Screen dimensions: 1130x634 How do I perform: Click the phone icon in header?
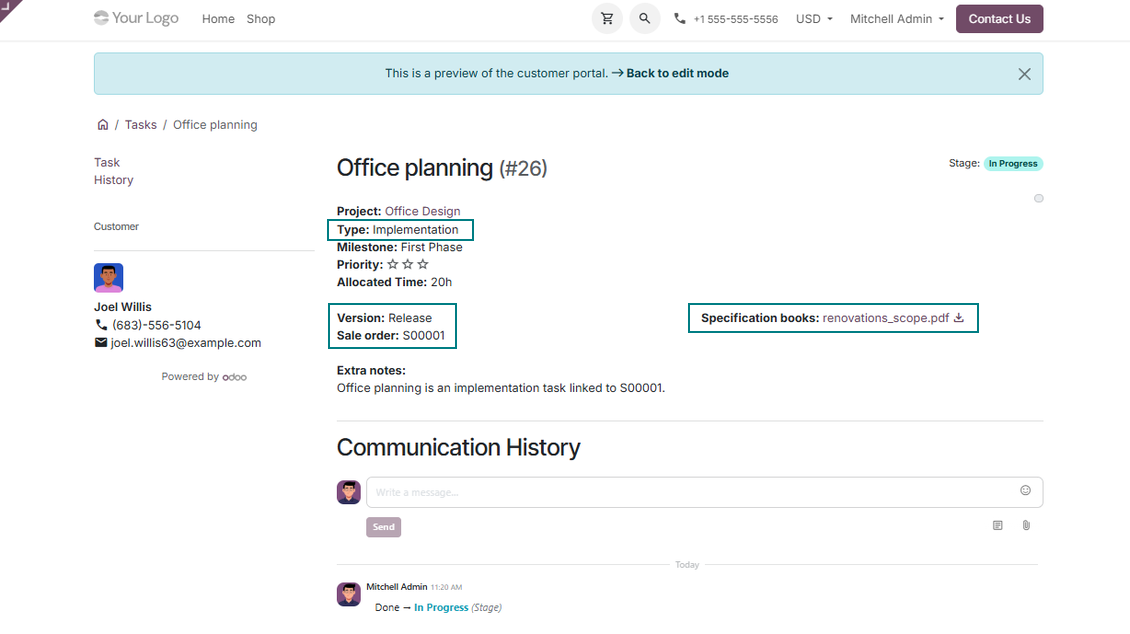(x=680, y=19)
